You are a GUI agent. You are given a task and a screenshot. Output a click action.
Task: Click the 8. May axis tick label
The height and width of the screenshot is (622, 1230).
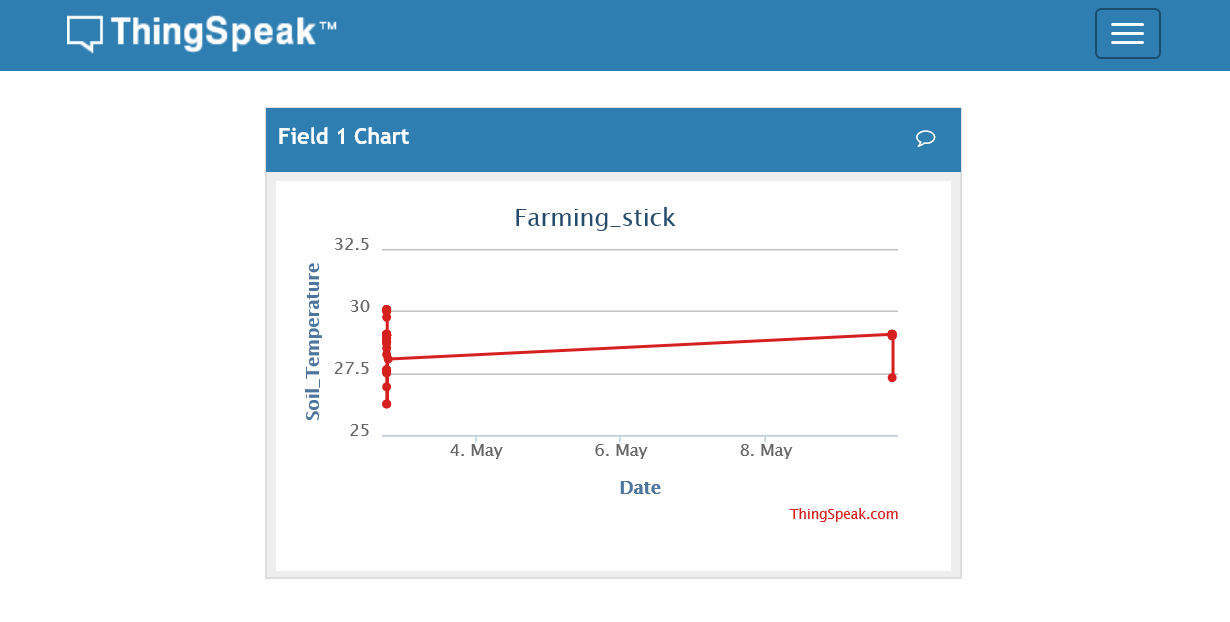click(766, 450)
